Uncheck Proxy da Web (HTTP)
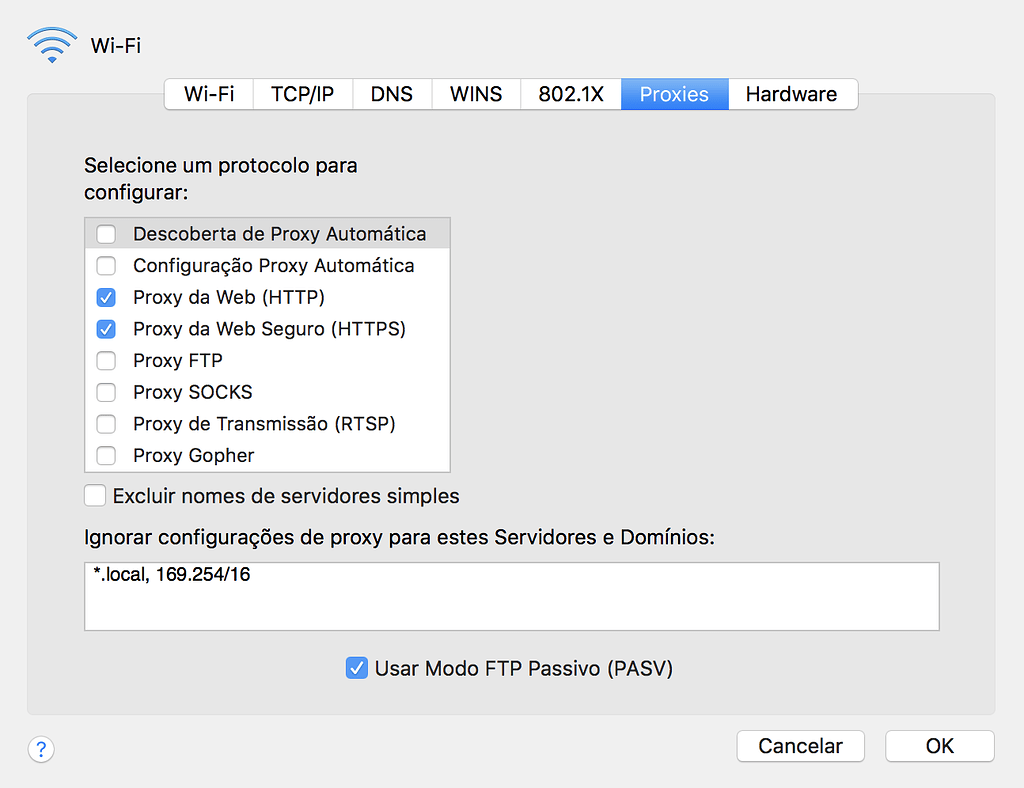The height and width of the screenshot is (788, 1024). click(106, 297)
